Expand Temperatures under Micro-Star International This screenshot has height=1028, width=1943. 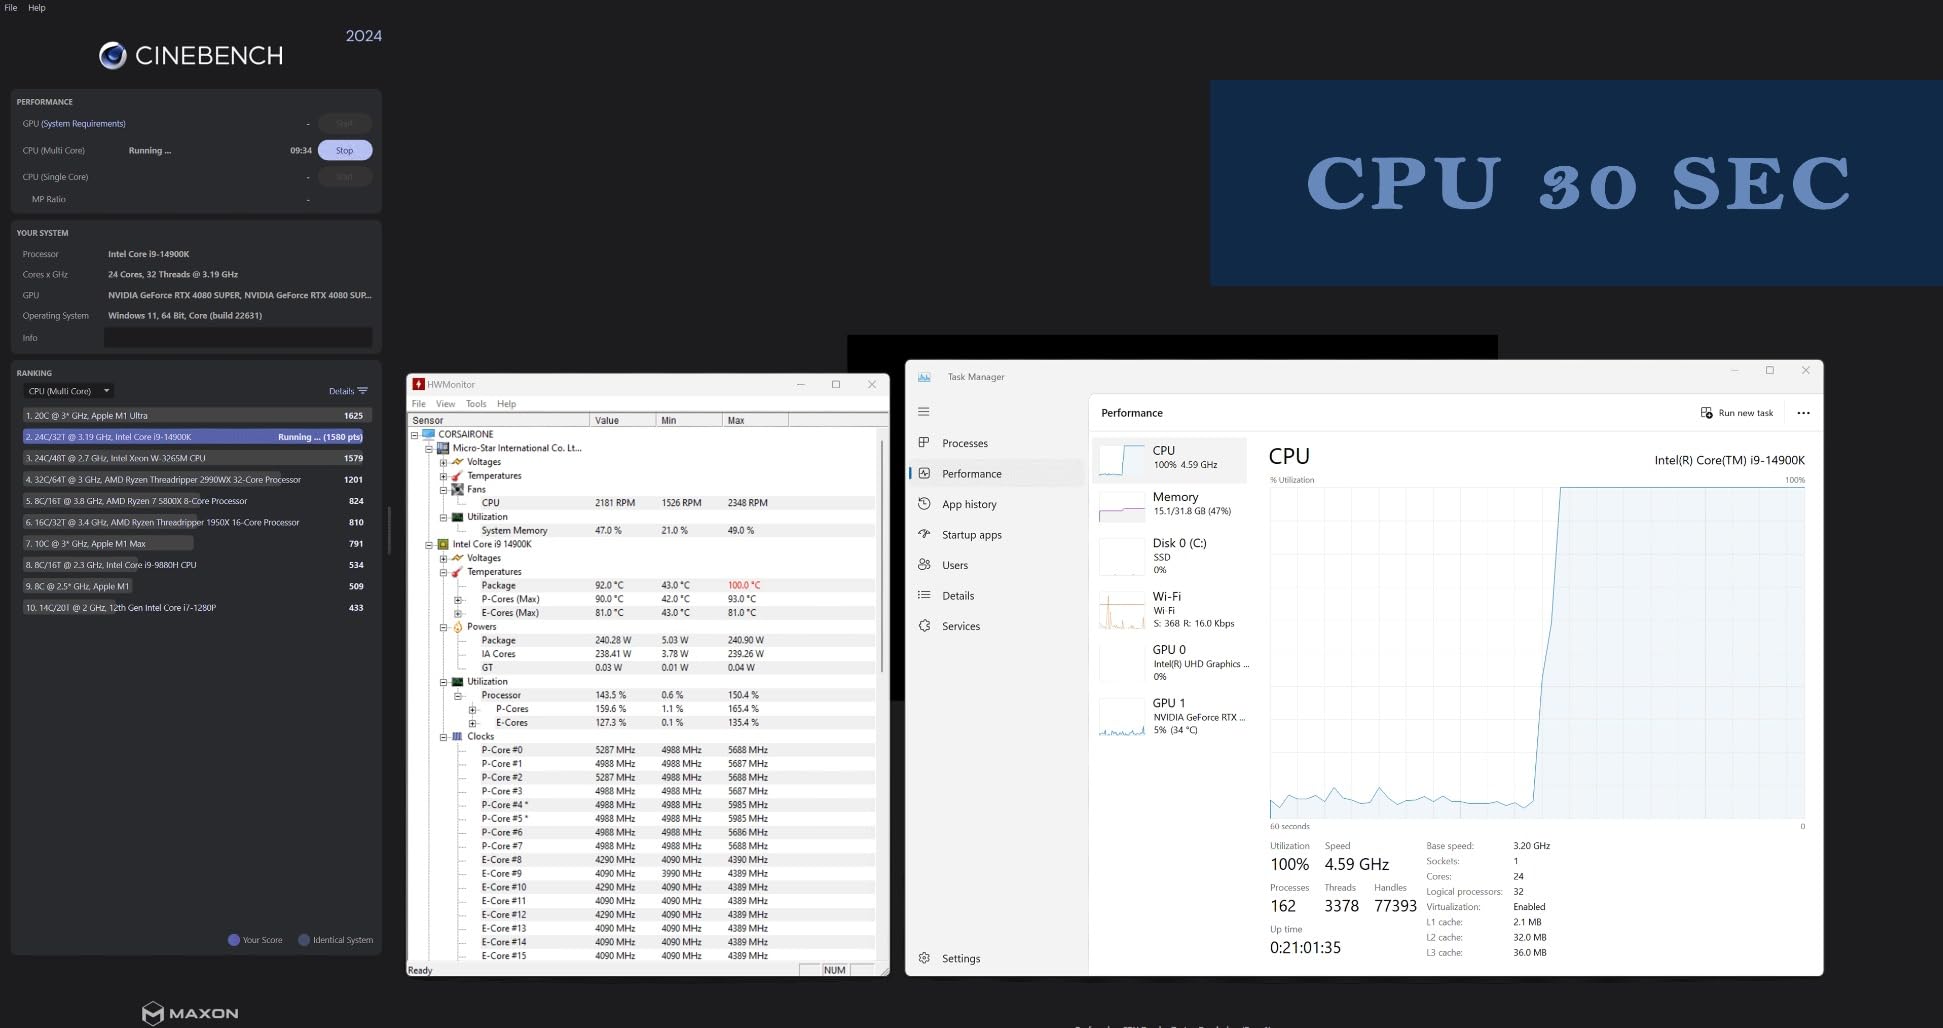(443, 476)
